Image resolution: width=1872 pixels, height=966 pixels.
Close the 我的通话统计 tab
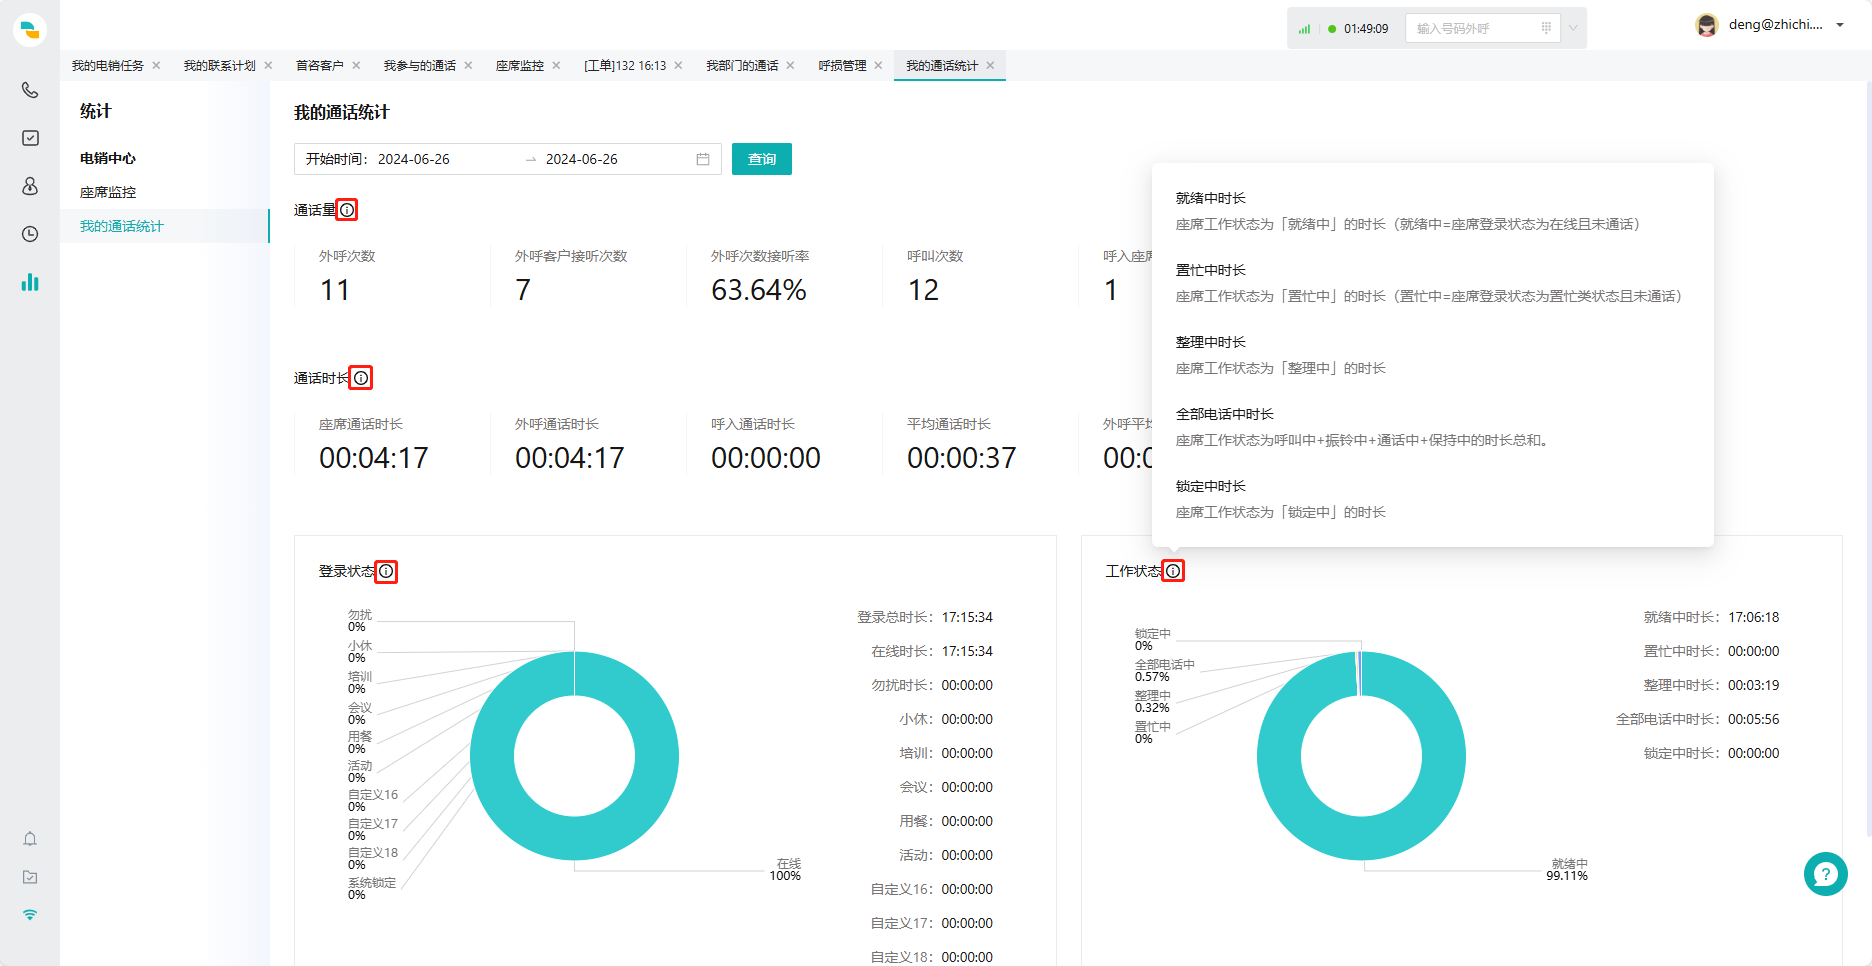click(x=990, y=65)
